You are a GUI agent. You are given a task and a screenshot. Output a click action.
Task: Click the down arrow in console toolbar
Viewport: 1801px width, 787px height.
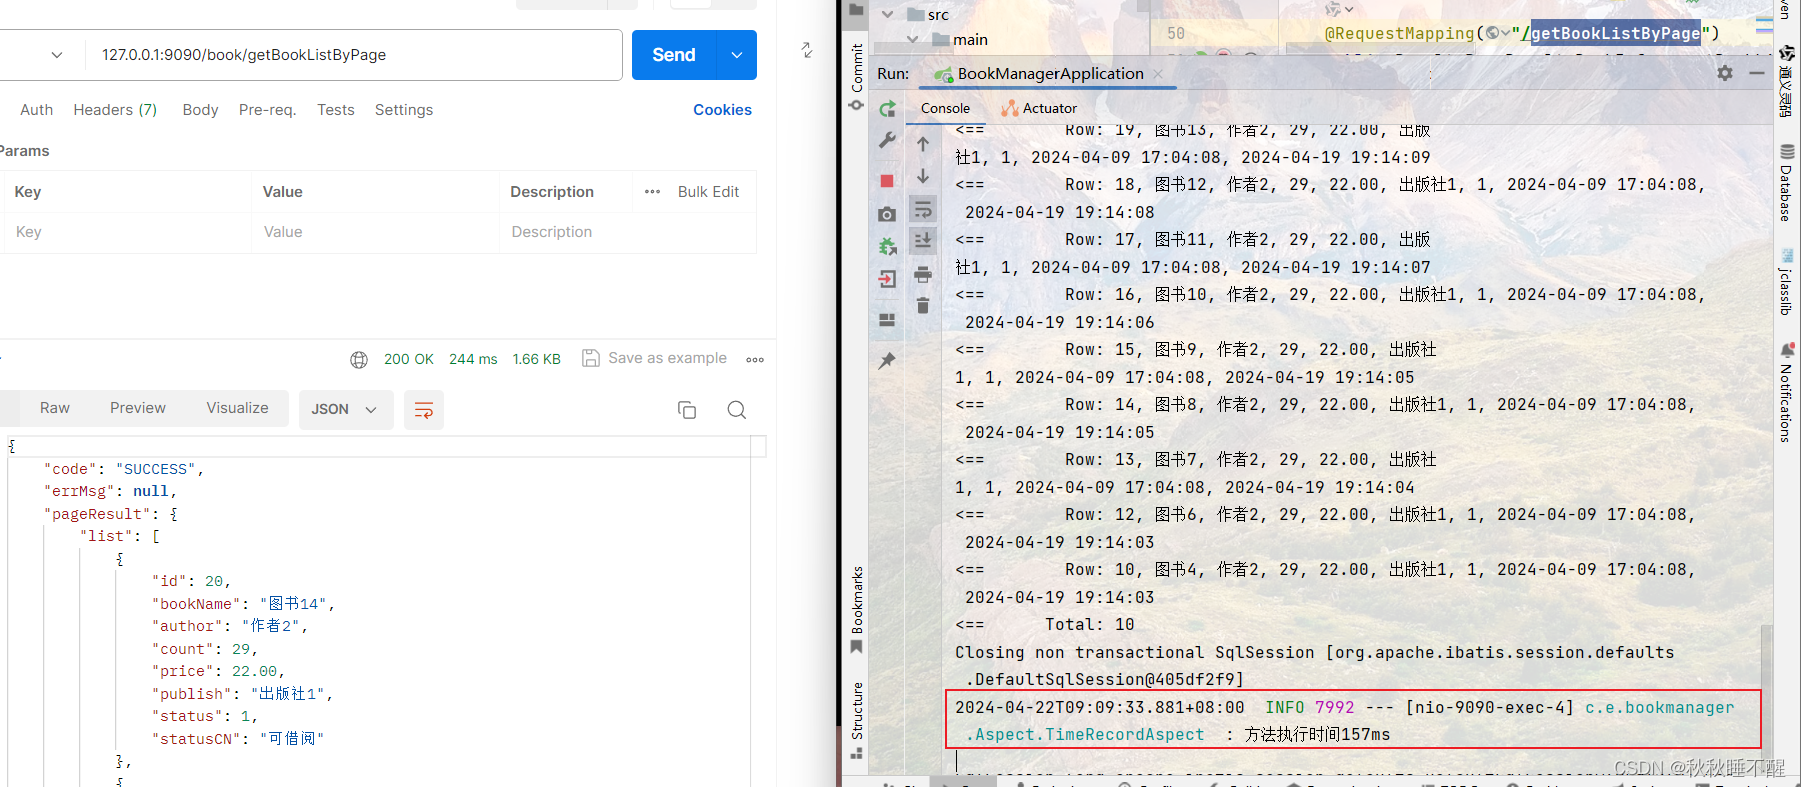click(923, 176)
